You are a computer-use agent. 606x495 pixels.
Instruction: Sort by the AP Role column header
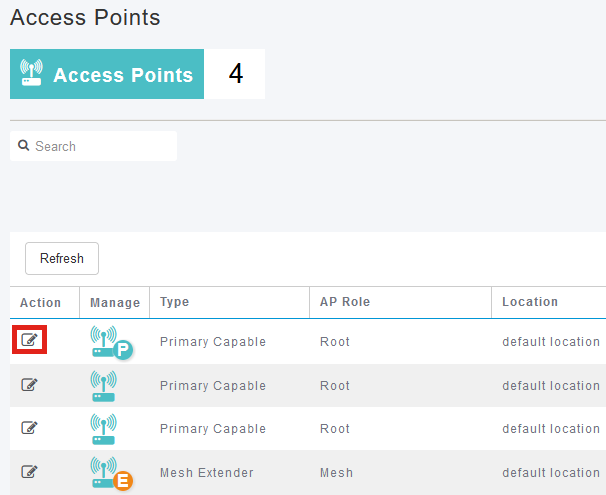345,302
